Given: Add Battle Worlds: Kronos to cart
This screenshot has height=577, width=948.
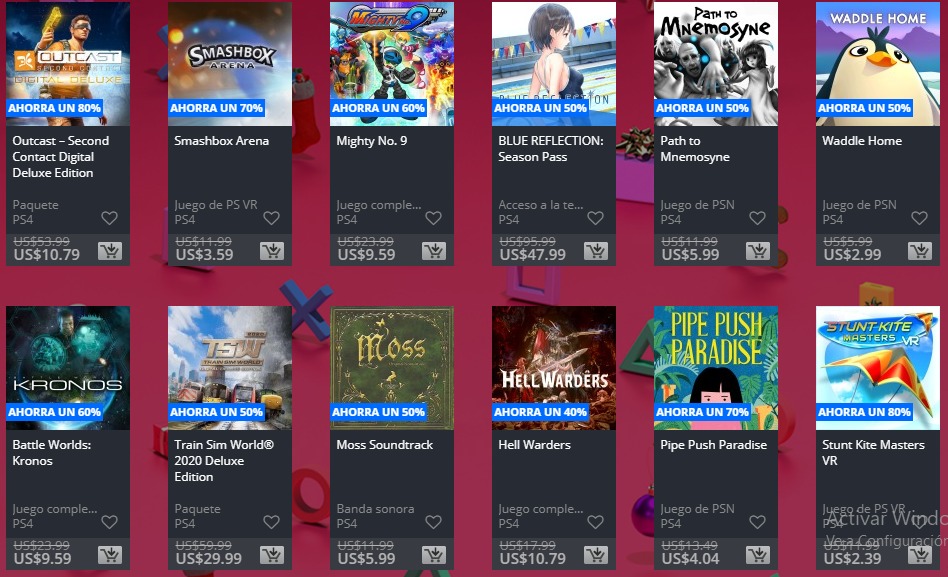Looking at the screenshot, I should pos(110,555).
